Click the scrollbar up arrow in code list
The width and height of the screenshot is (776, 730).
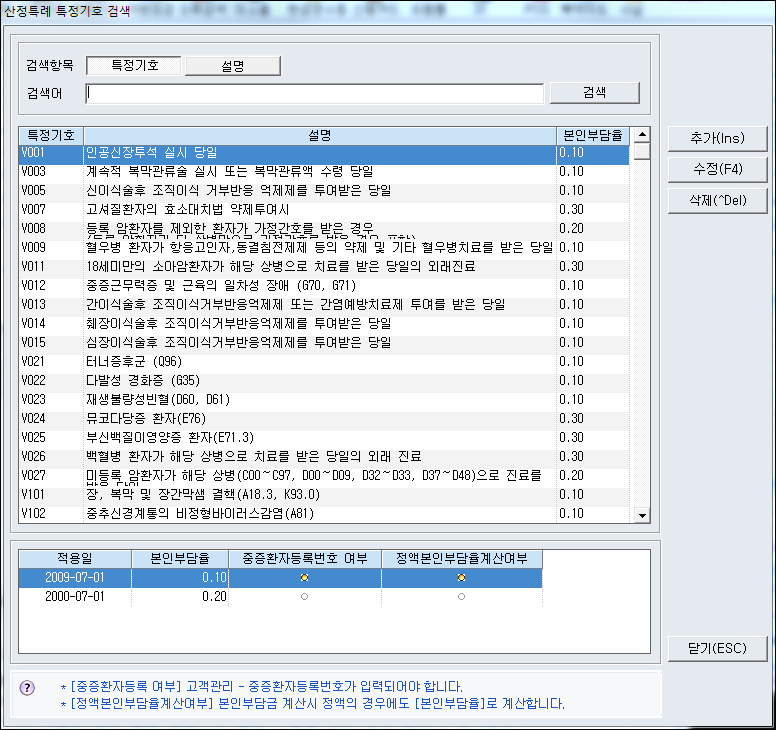[642, 134]
